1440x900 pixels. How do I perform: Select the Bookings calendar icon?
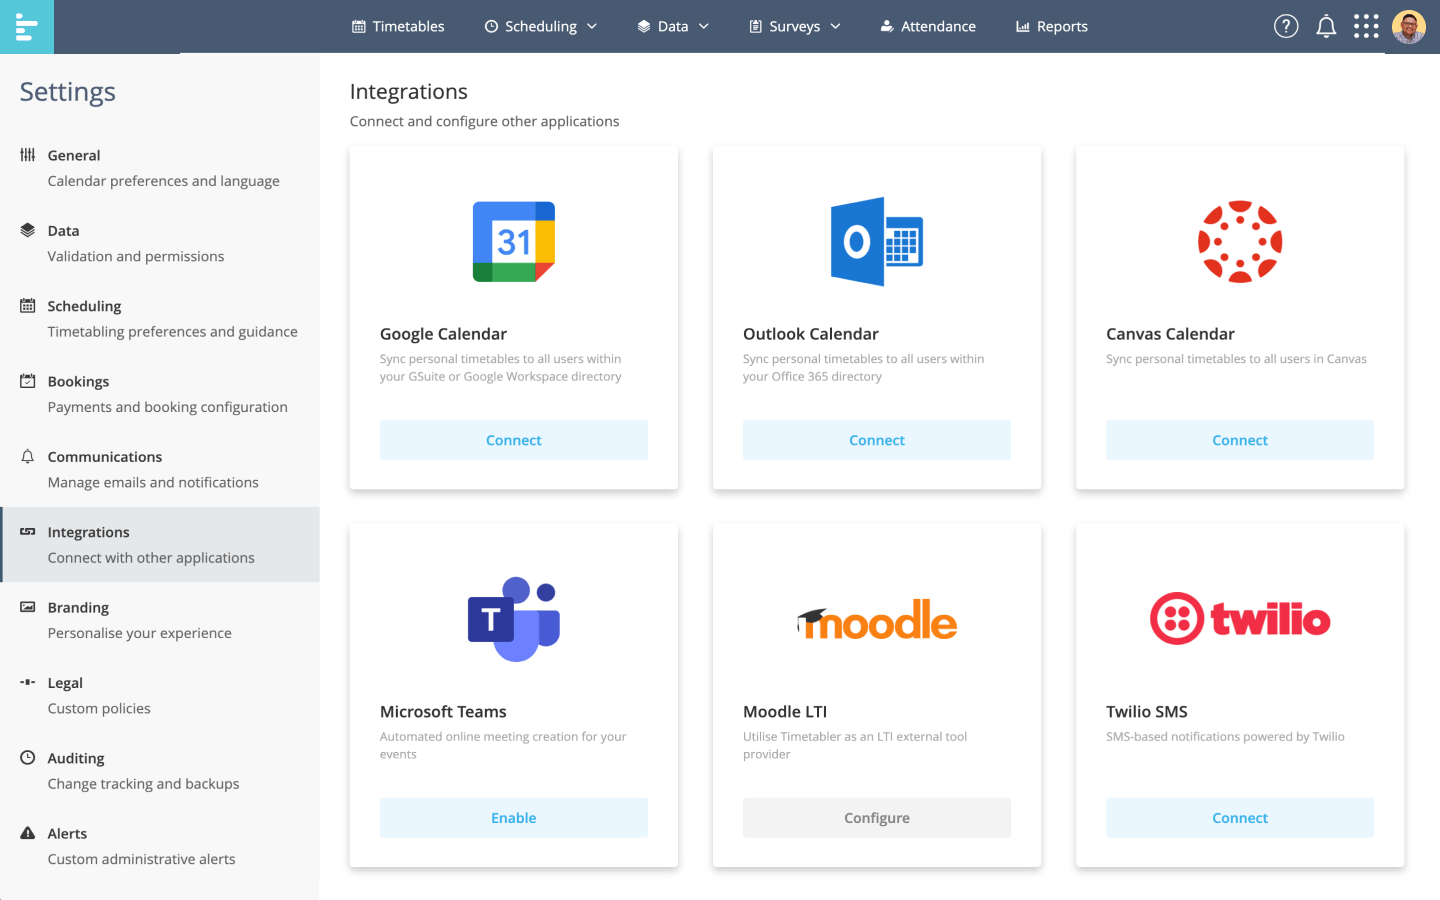[x=26, y=381]
